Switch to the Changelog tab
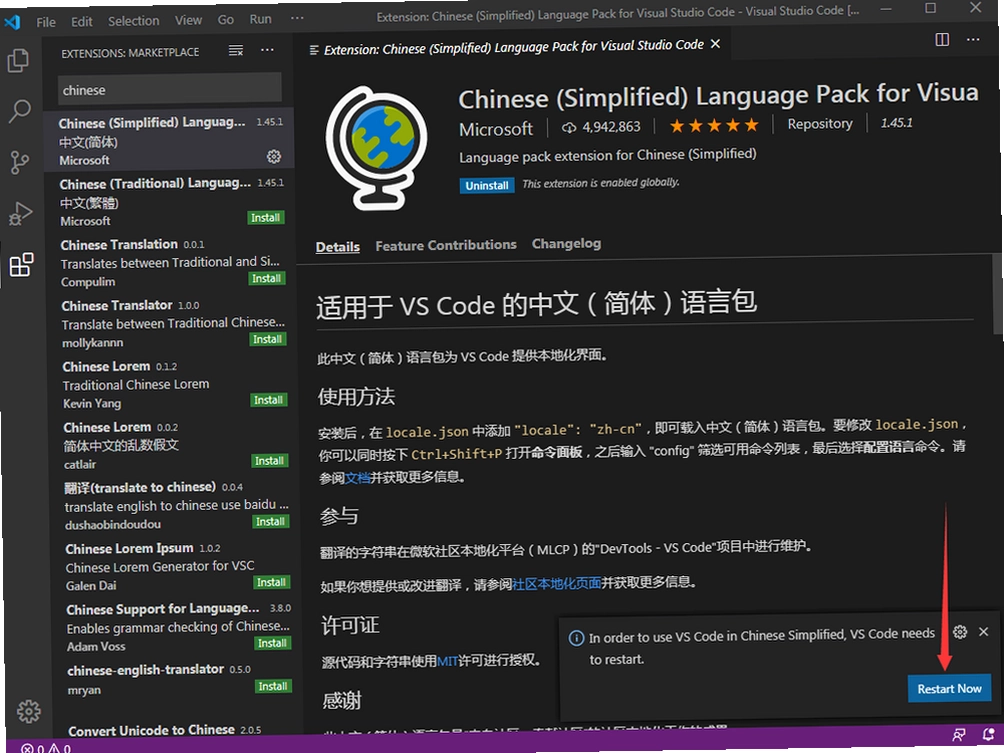Viewport: 1004px width, 753px height. [566, 243]
